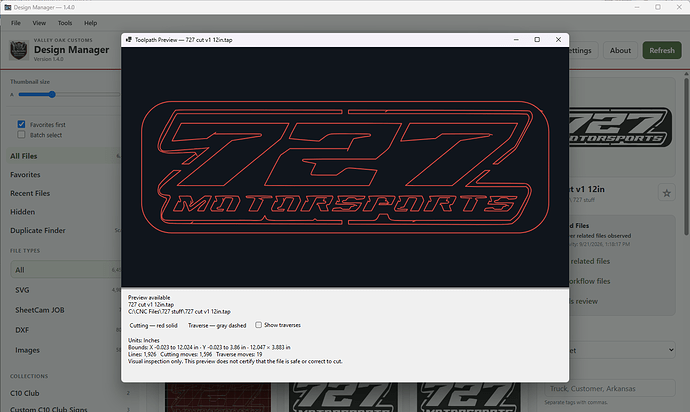This screenshot has width=690, height=412.
Task: Uncheck the Favorites first checkbox
Action: click(21, 124)
